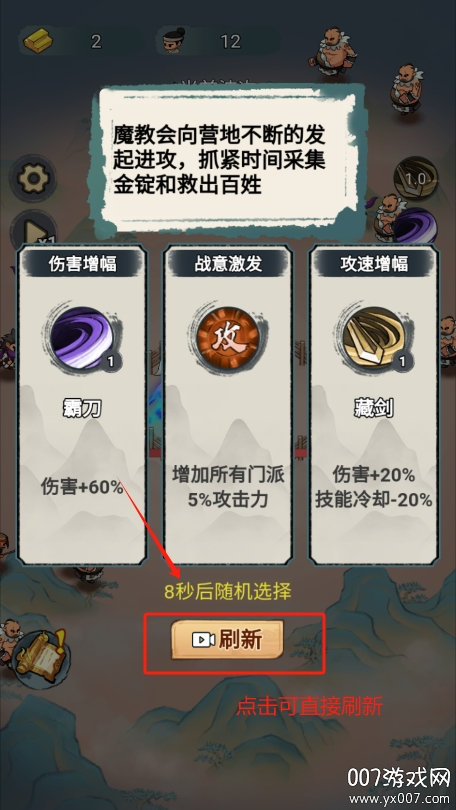This screenshot has height=810, width=456.
Task: Select the golden 藏剑 skill icon
Action: (373, 339)
